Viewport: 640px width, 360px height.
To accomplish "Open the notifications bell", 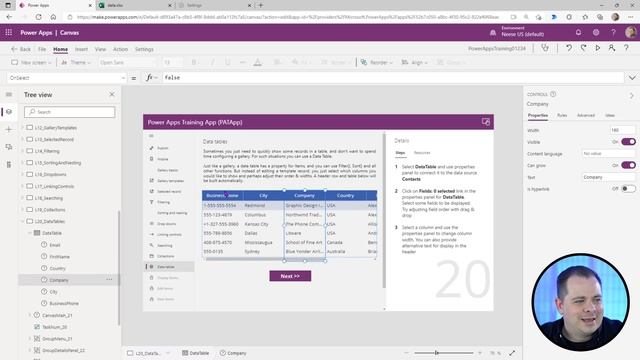I will (578, 32).
